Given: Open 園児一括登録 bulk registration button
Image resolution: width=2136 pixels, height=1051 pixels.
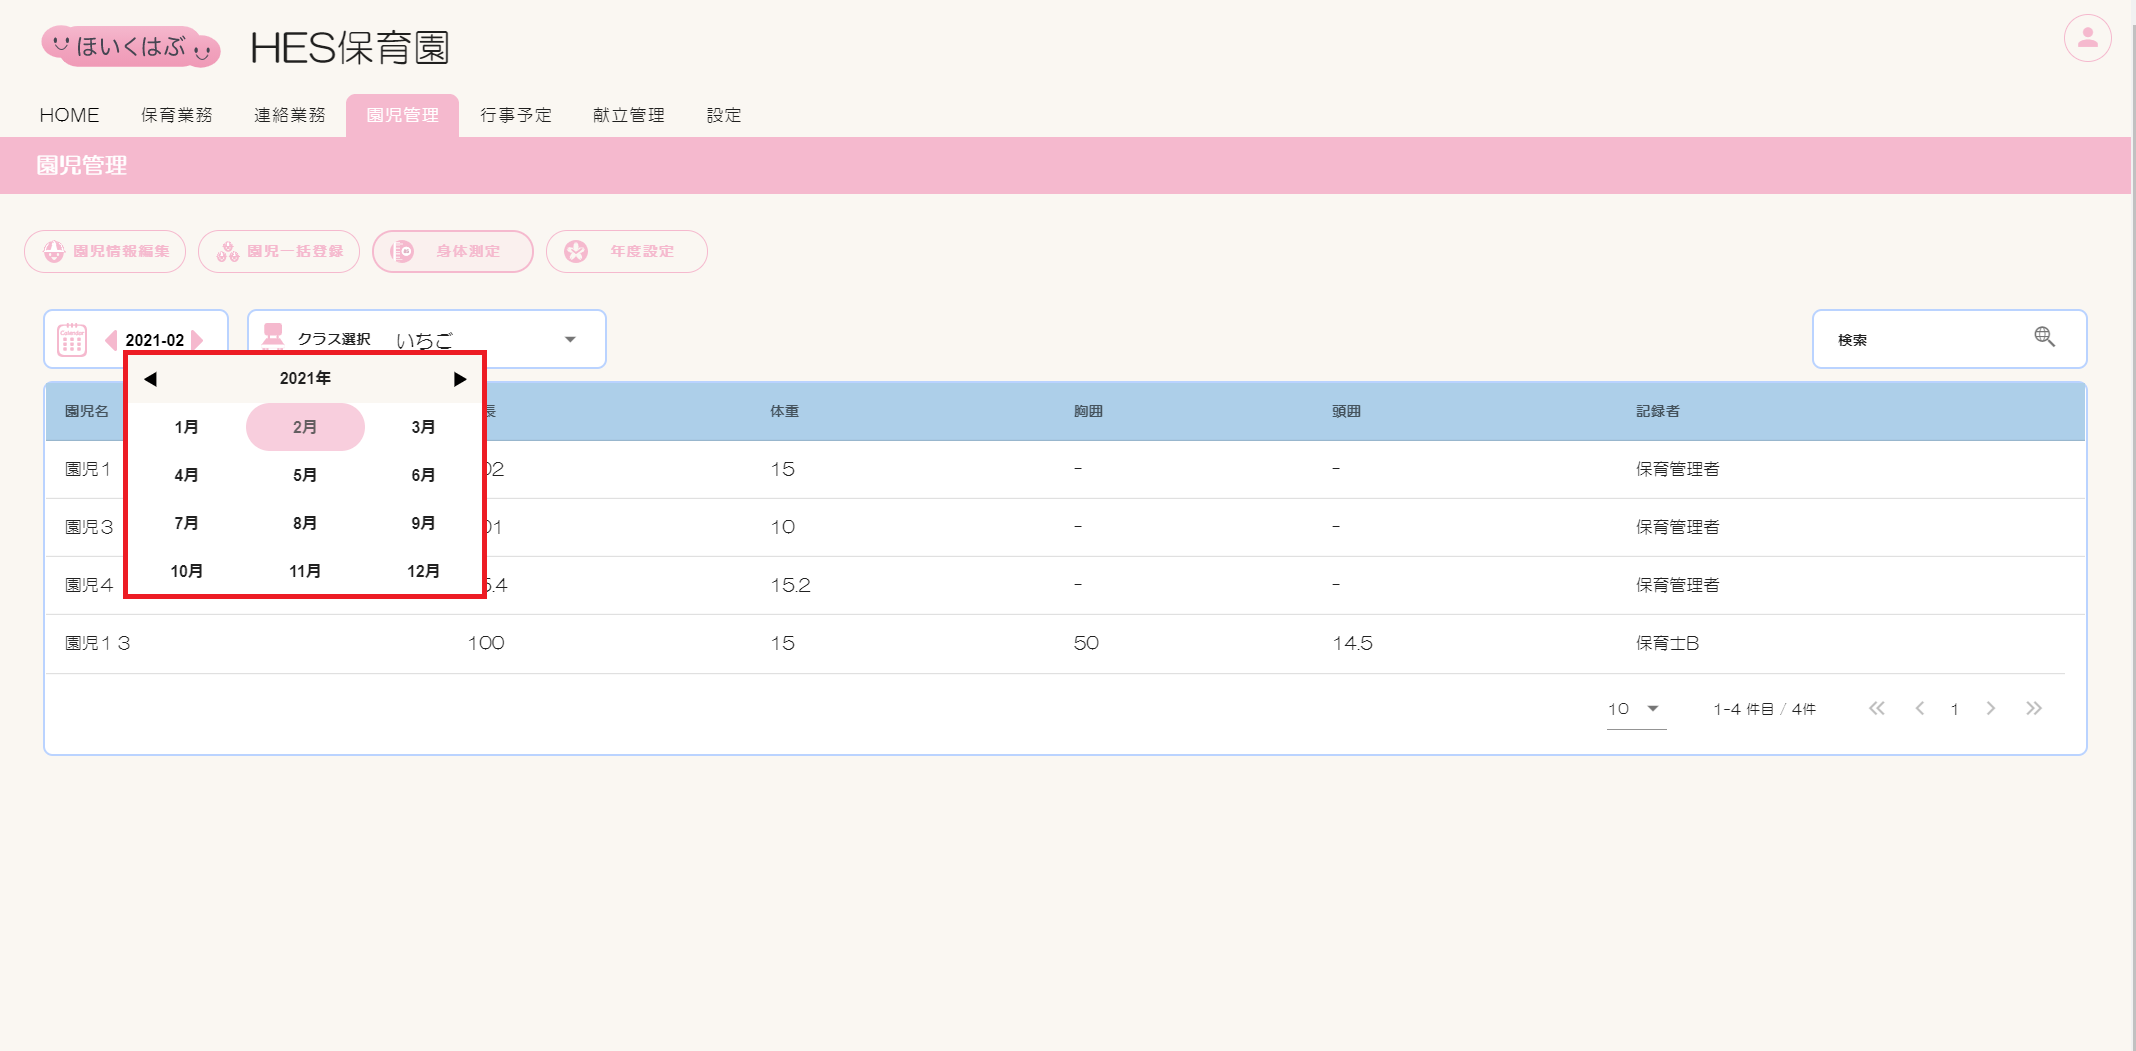Looking at the screenshot, I should [279, 252].
